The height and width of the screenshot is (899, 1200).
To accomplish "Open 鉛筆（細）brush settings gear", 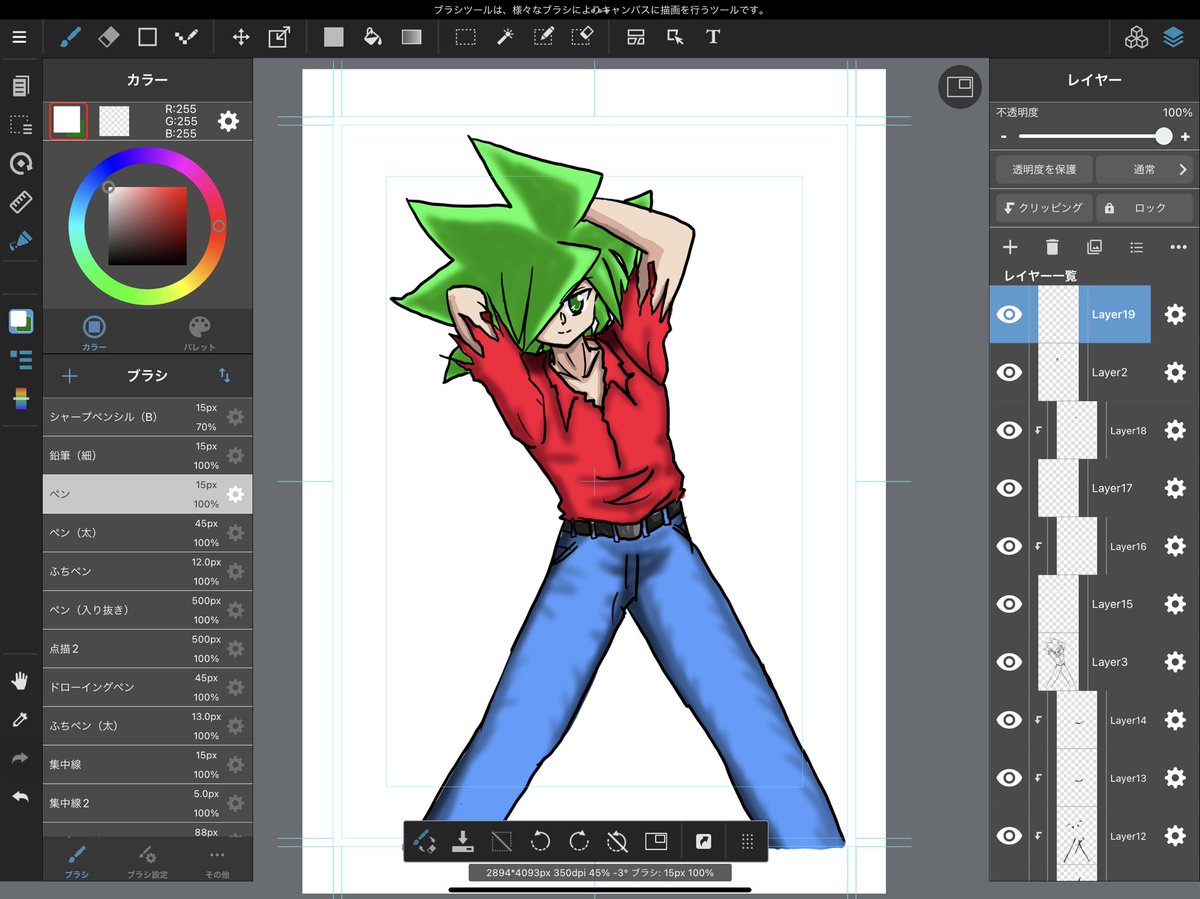I will pos(235,455).
